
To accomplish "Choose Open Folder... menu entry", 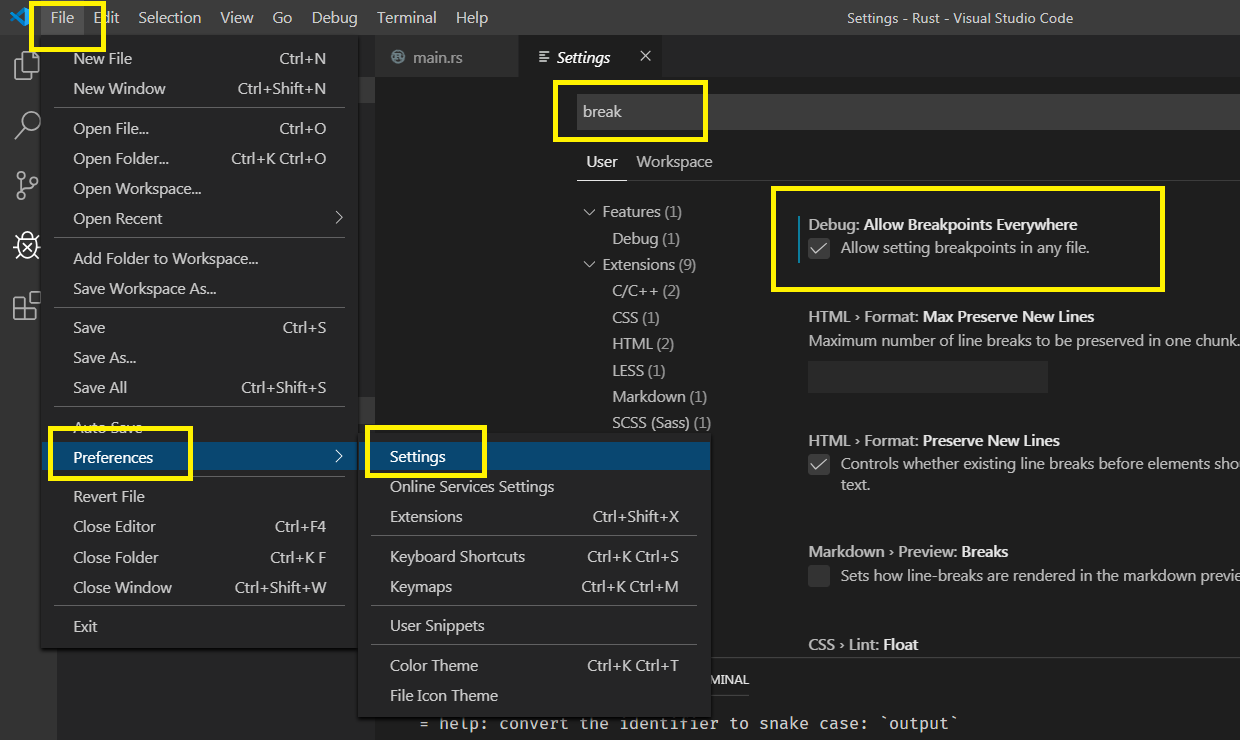I will click(x=199, y=159).
